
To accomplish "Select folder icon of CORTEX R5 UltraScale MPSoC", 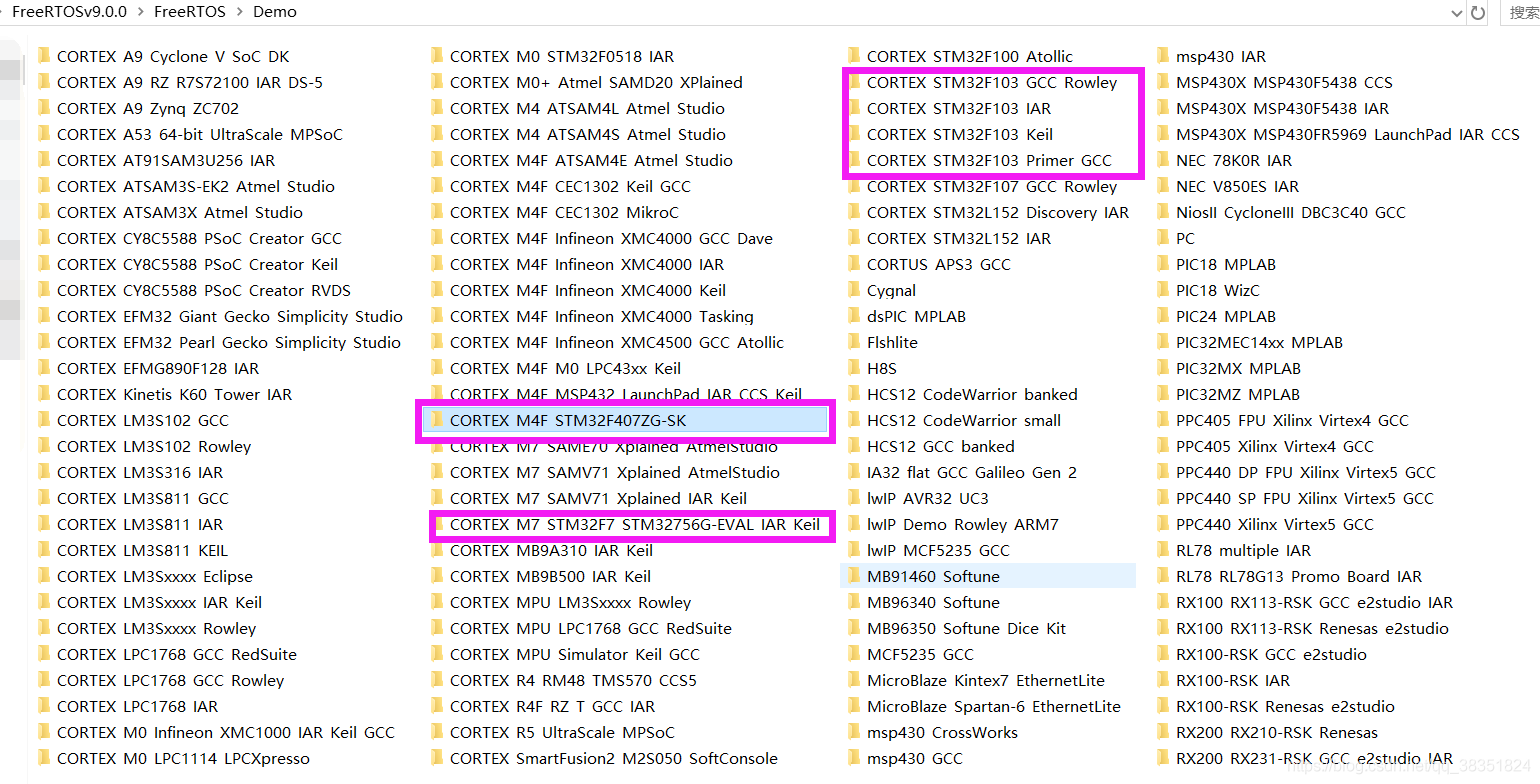I will 437,732.
